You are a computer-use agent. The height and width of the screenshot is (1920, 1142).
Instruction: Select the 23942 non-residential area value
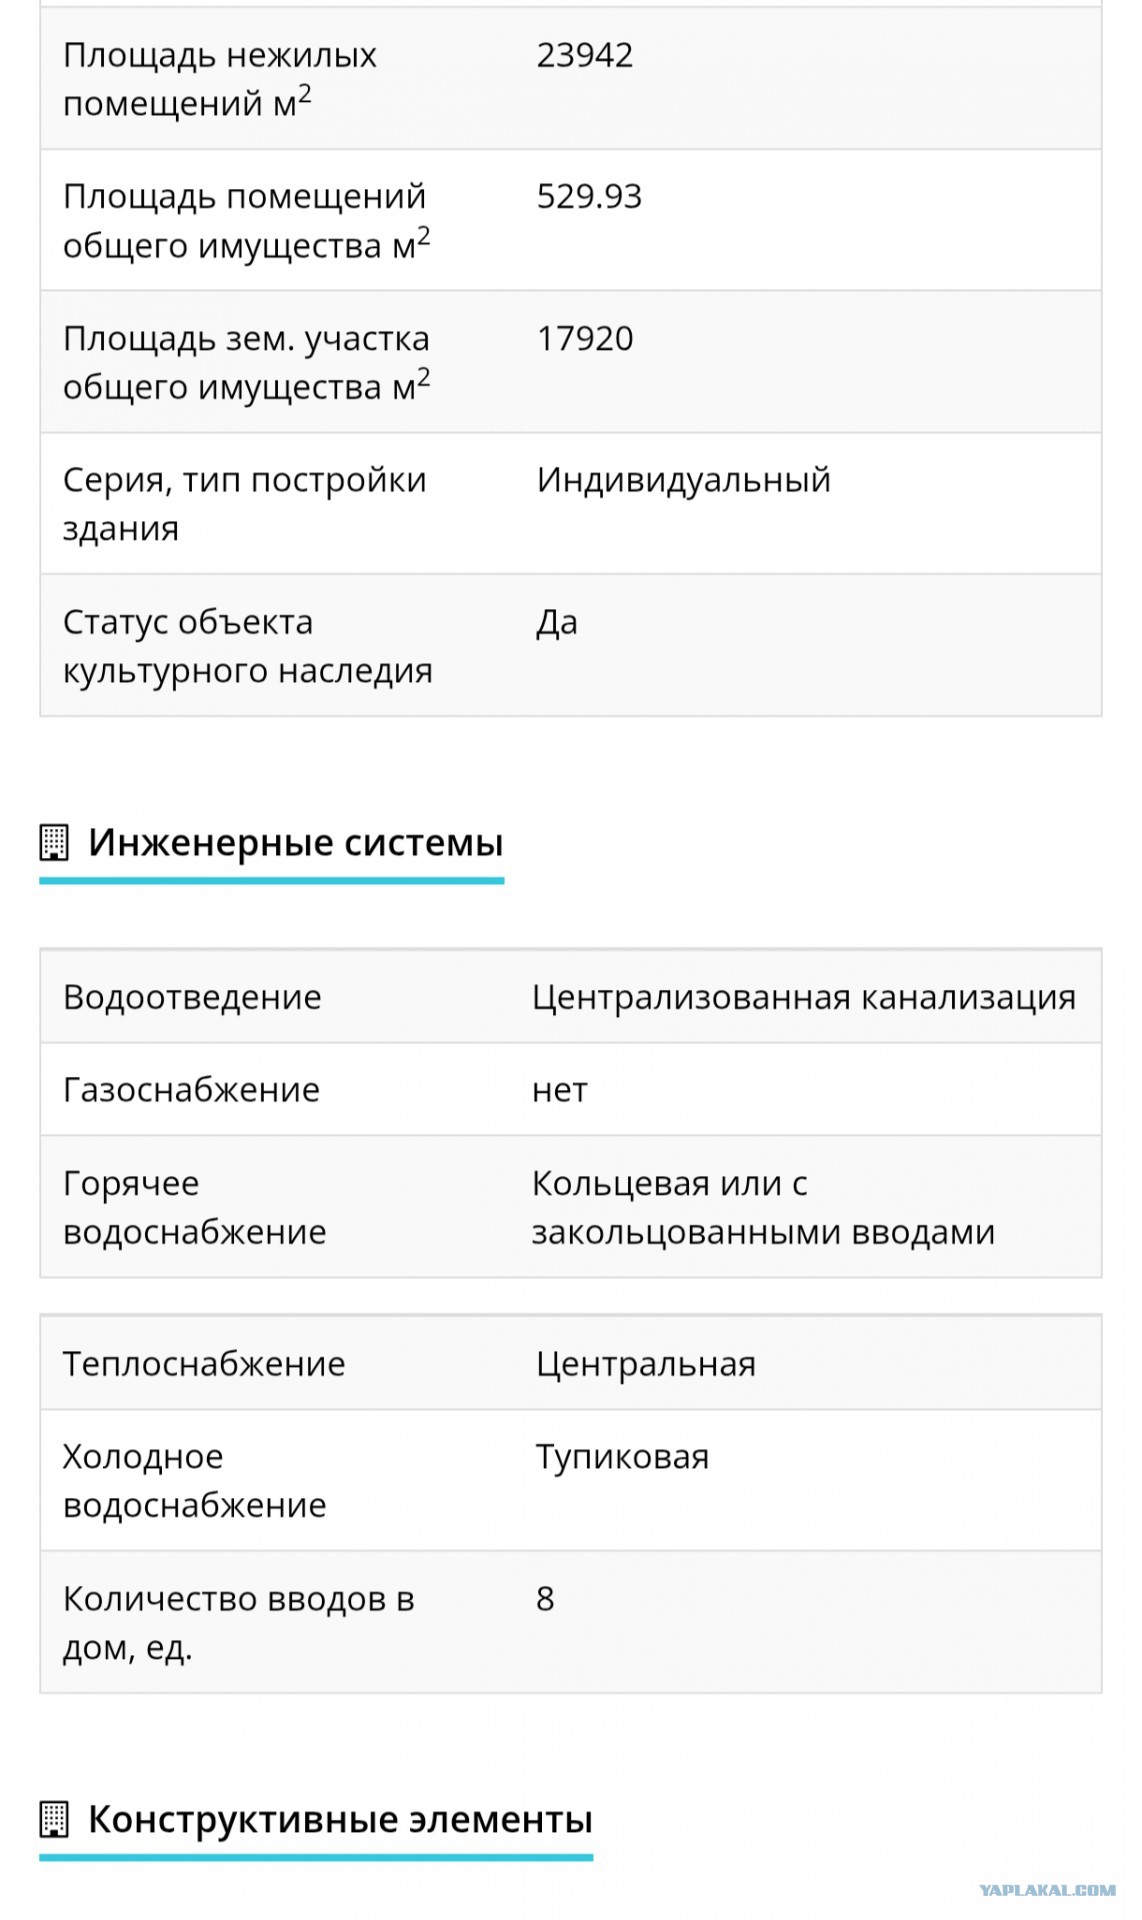(x=585, y=54)
